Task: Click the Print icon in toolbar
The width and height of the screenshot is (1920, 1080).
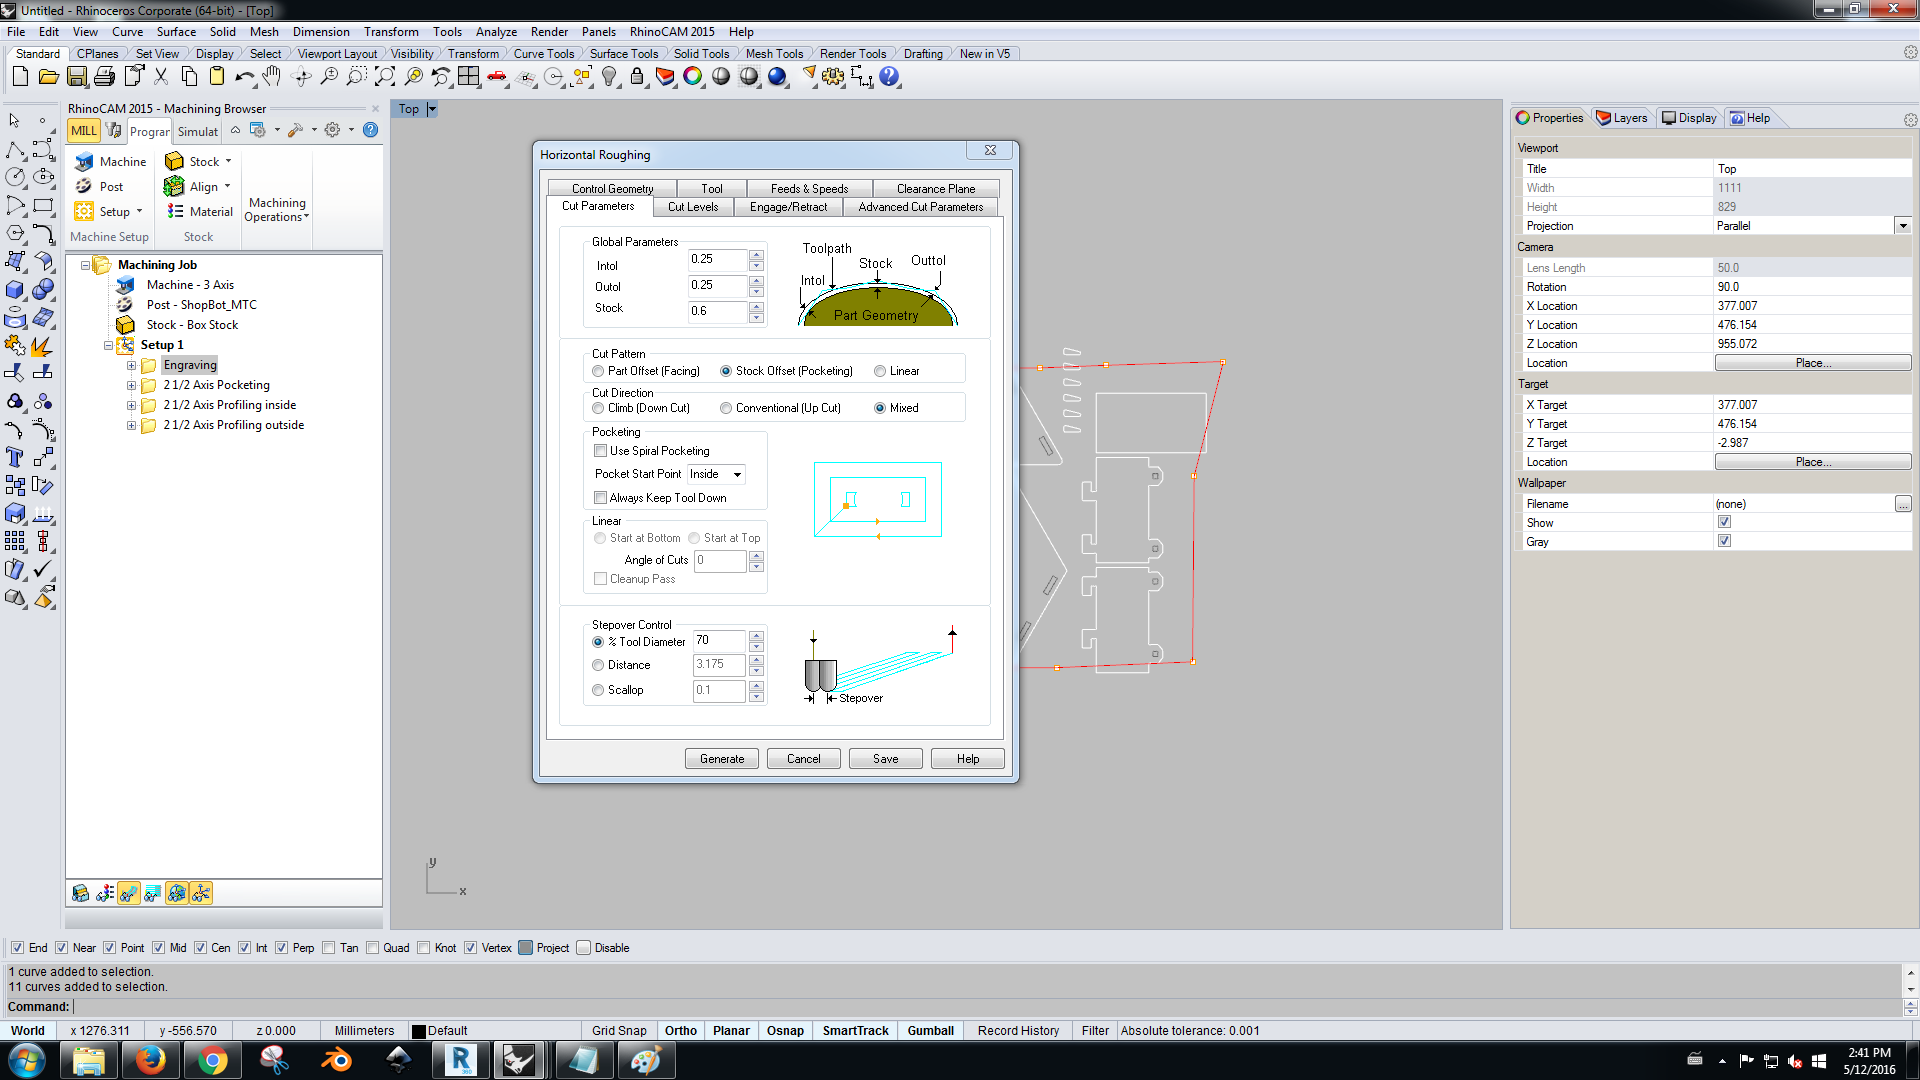Action: (x=104, y=77)
